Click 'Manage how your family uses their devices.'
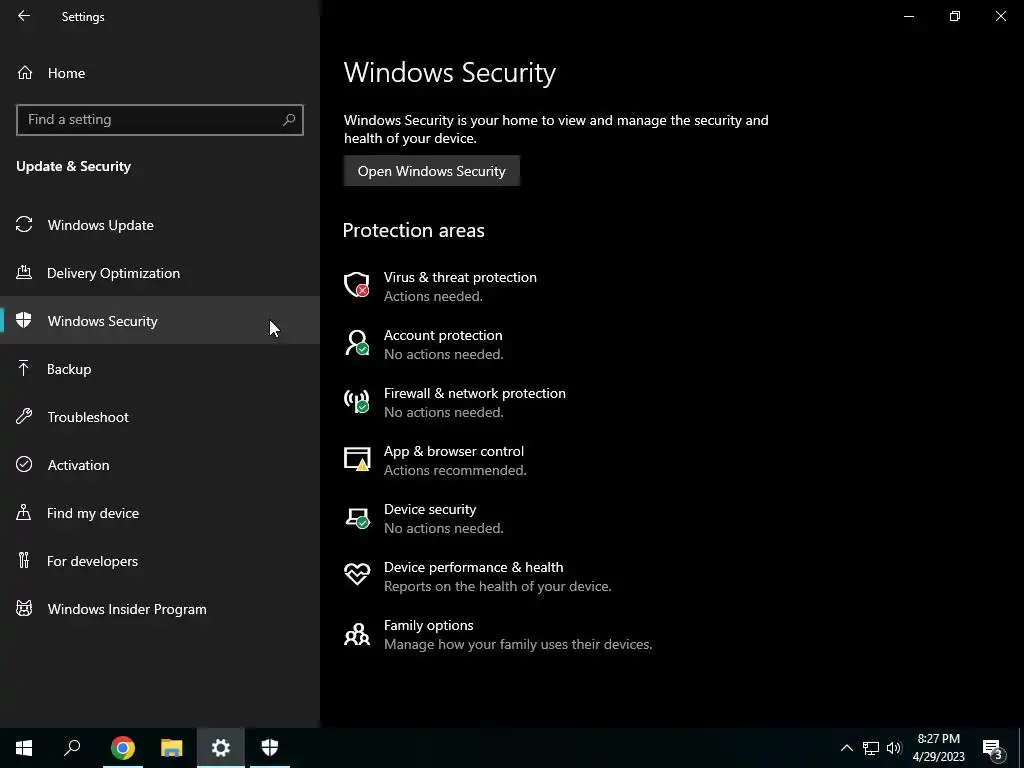 tap(517, 645)
